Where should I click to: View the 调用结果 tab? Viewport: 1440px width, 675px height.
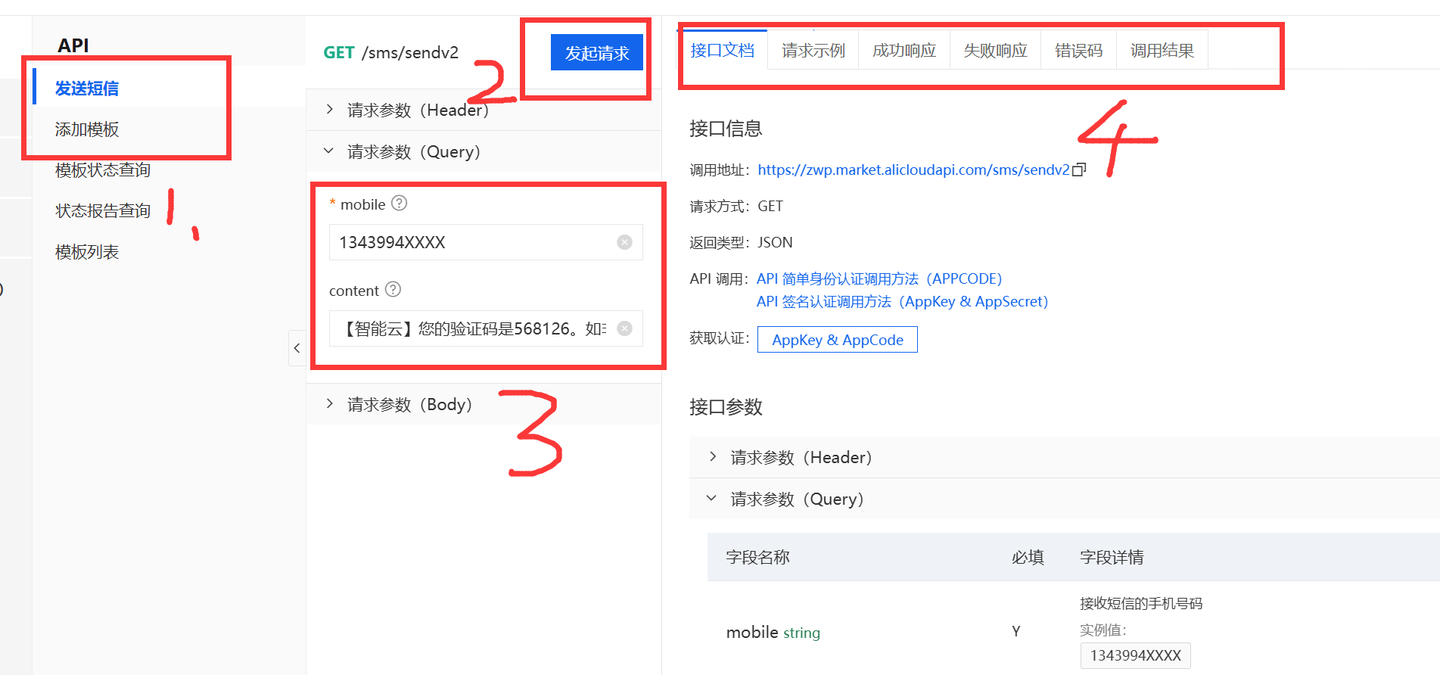1162,48
